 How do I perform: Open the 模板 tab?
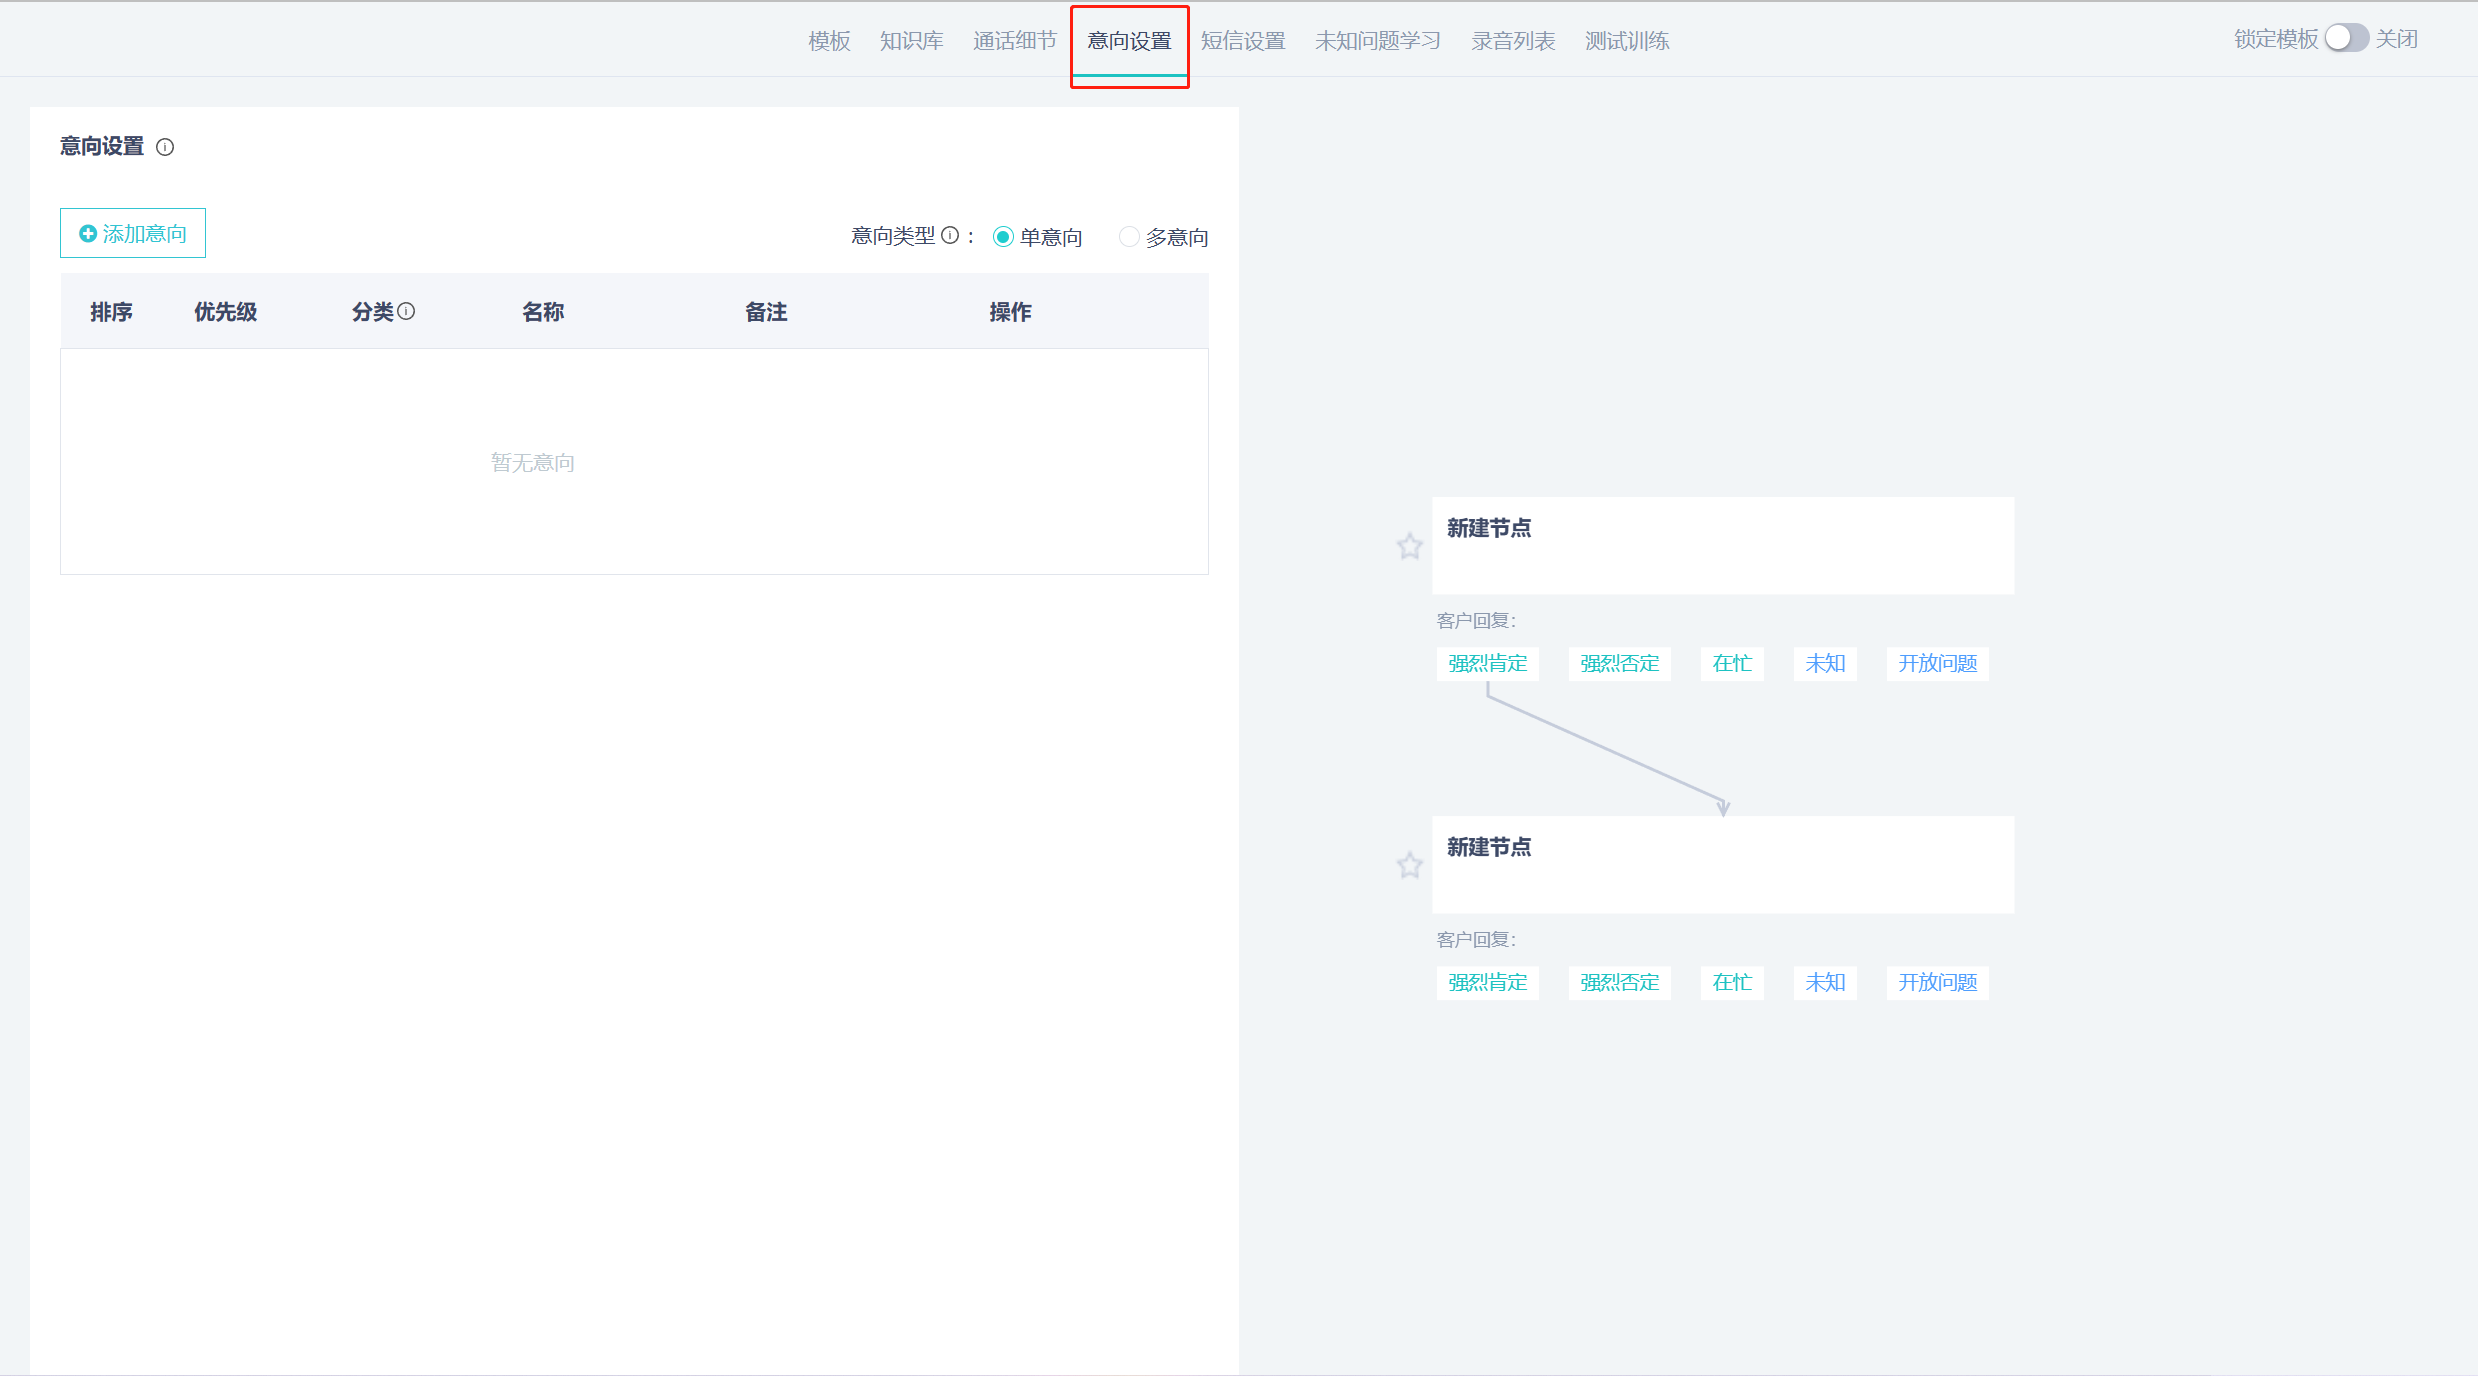pos(829,41)
